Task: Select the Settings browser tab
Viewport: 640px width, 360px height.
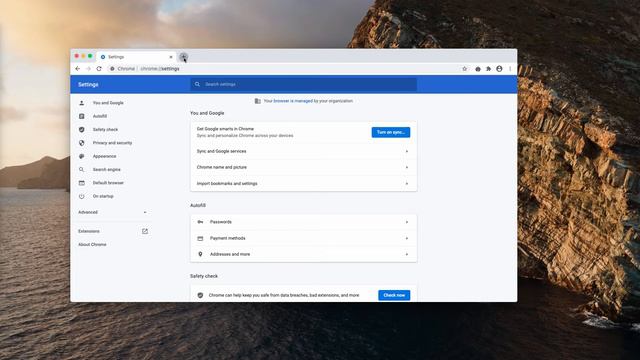Action: (x=136, y=57)
